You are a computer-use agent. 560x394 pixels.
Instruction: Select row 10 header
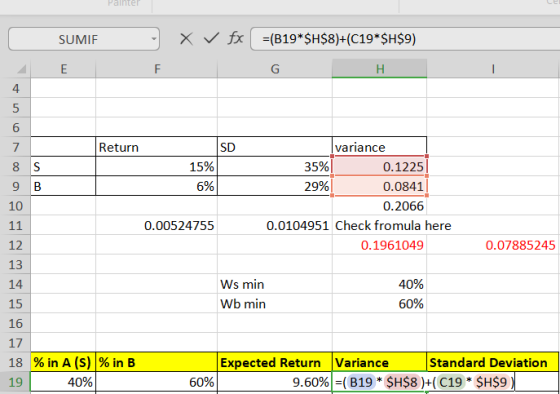[15, 206]
